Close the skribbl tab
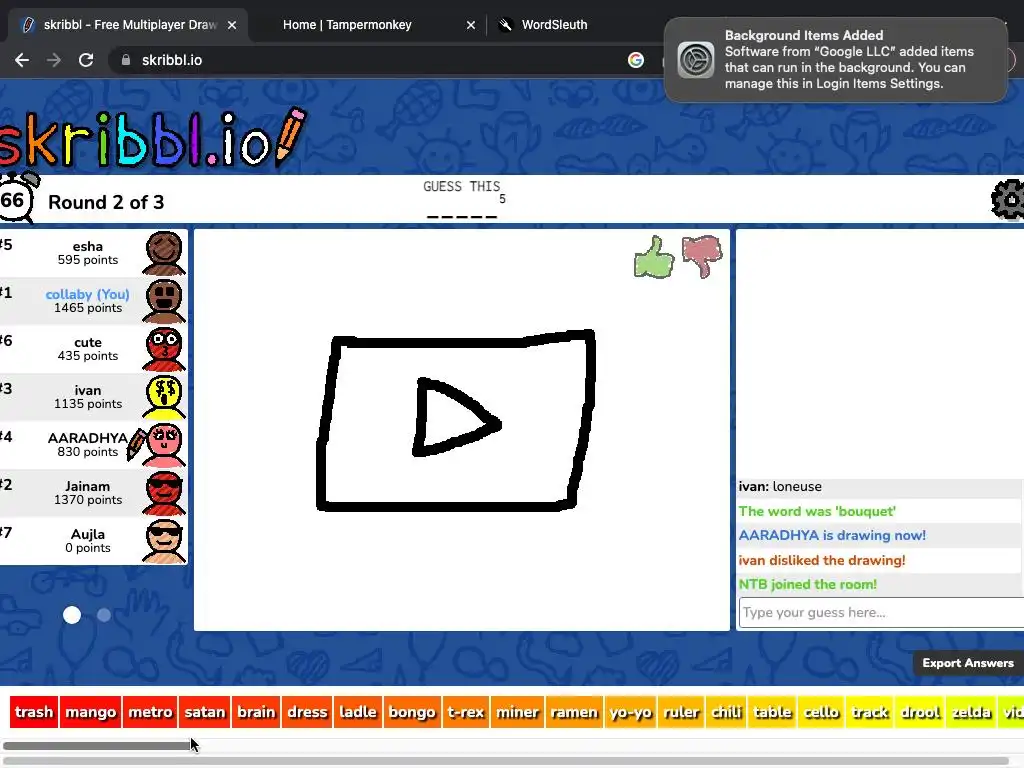Viewport: 1024px width, 768px height. pos(232,25)
